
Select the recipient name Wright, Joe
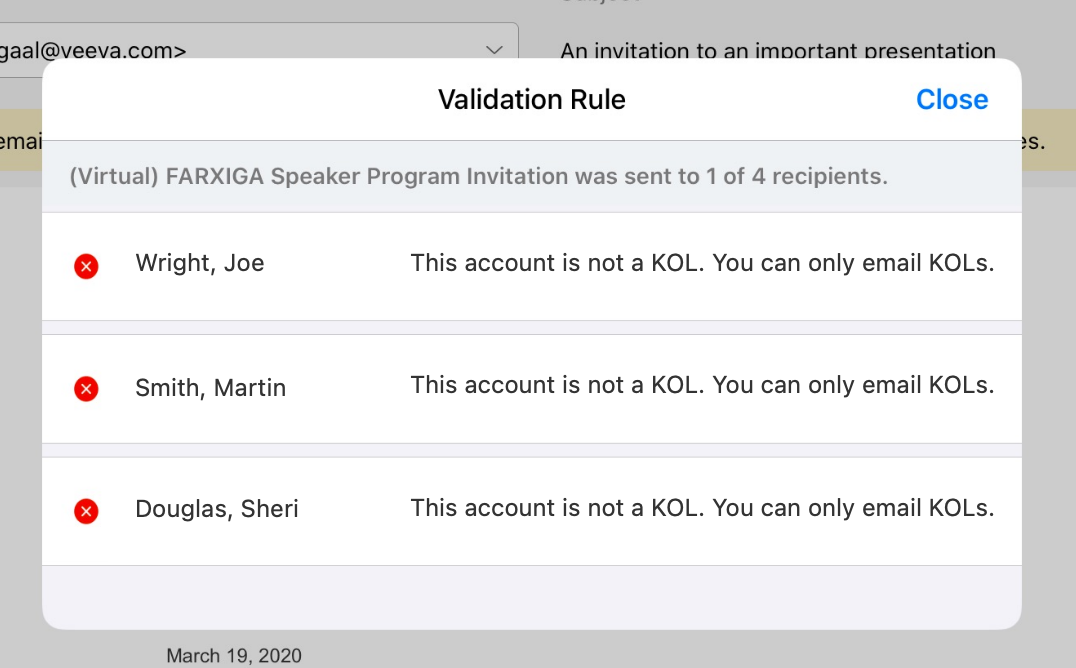(200, 264)
